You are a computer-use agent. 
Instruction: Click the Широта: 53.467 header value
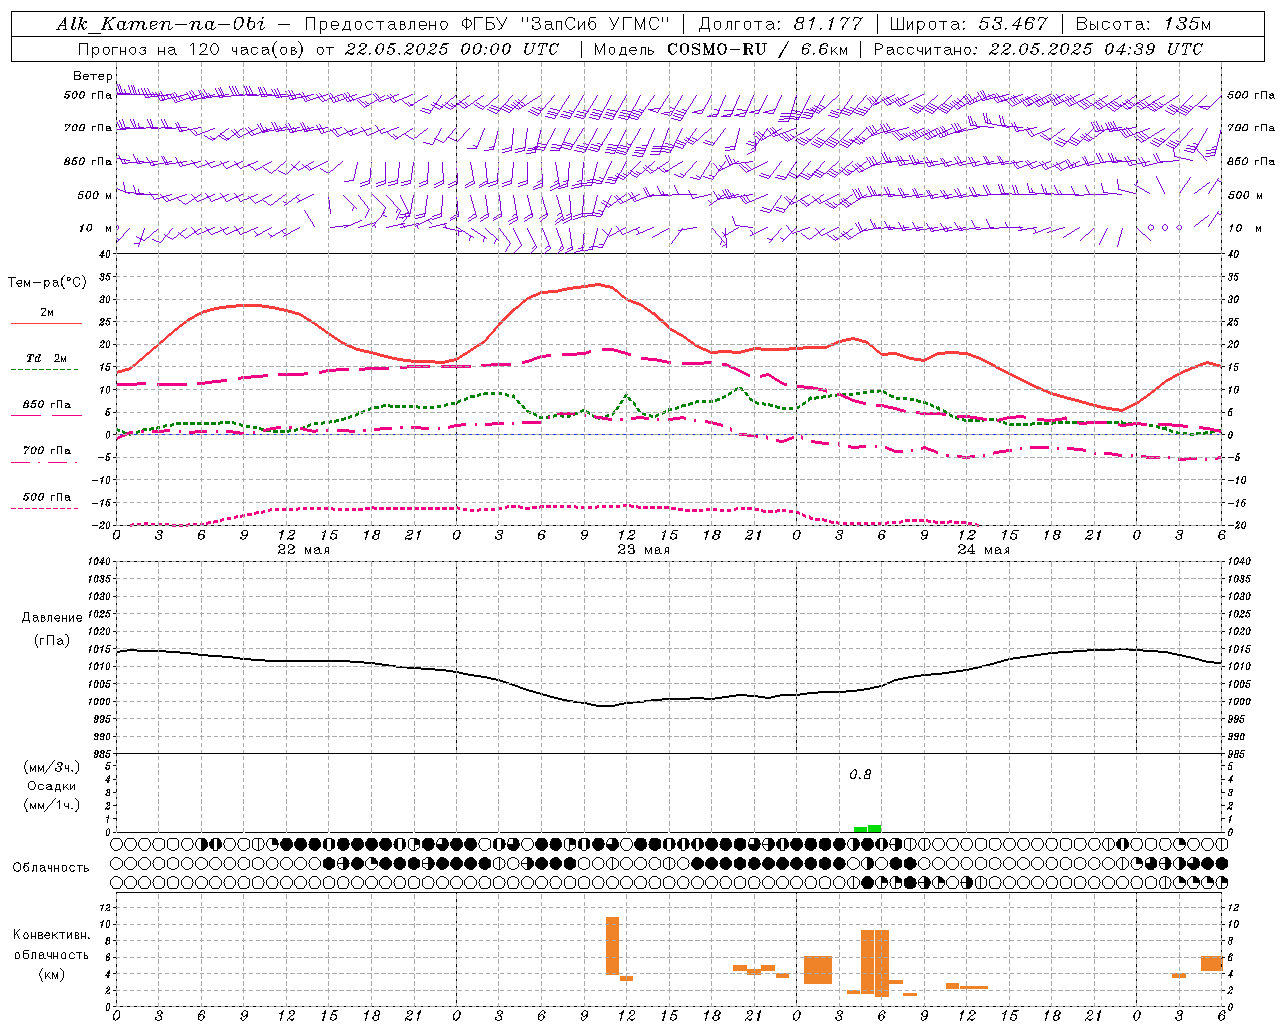click(968, 24)
